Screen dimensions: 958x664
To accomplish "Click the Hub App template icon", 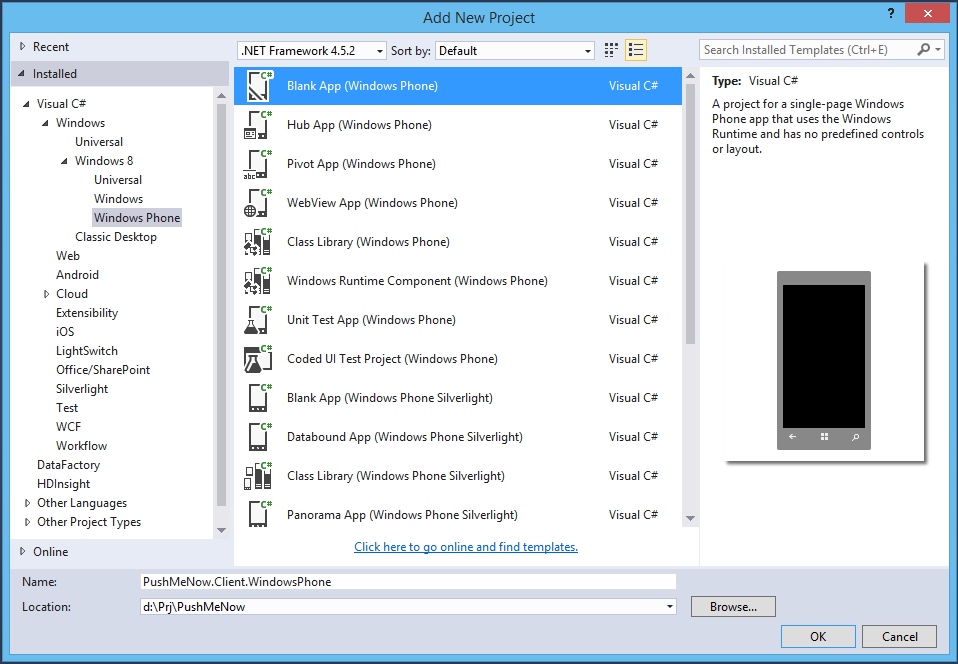I will tap(258, 125).
